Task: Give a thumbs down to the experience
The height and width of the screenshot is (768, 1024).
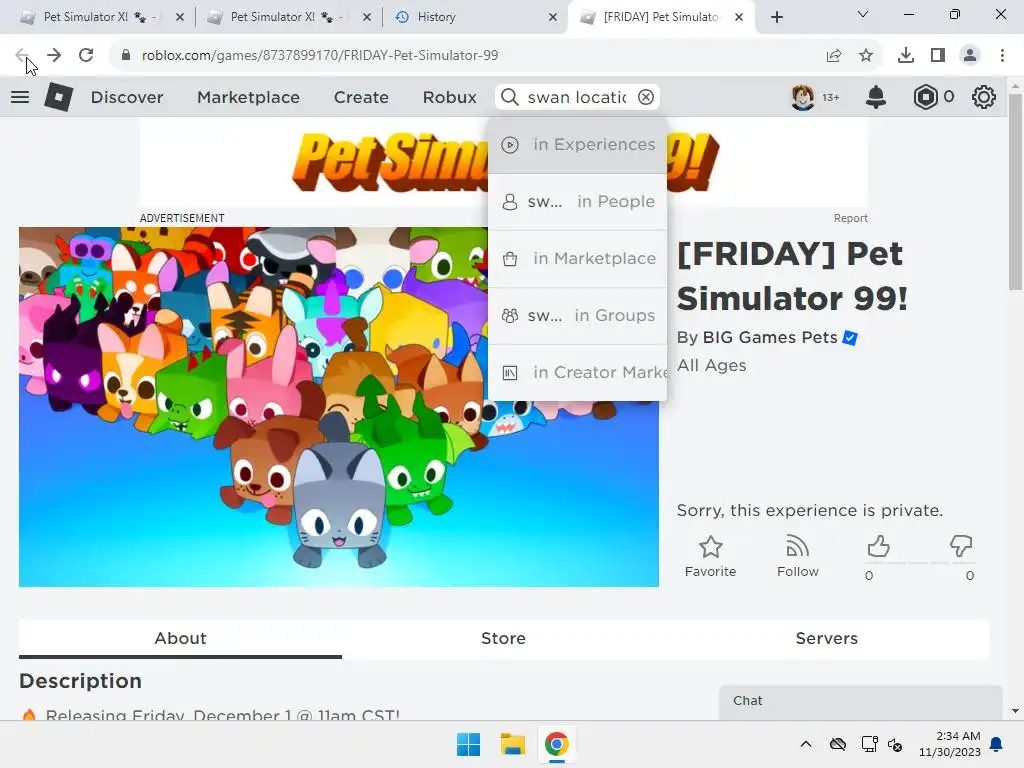Action: [961, 546]
